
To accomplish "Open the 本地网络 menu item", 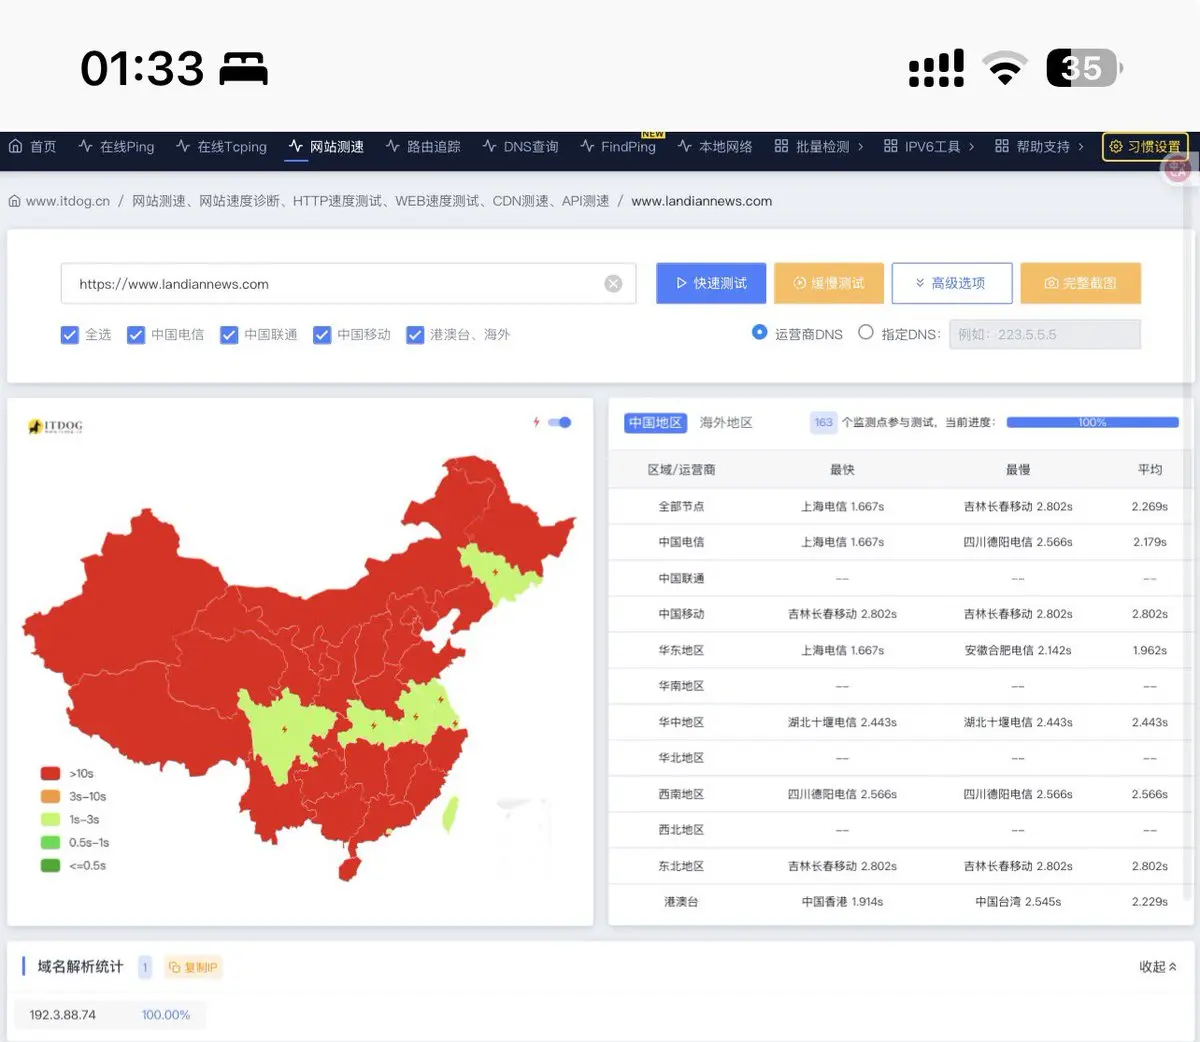I will 715,146.
